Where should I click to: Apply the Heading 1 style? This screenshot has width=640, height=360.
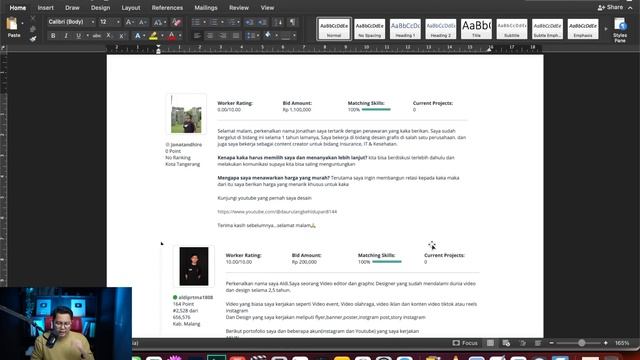pos(405,29)
